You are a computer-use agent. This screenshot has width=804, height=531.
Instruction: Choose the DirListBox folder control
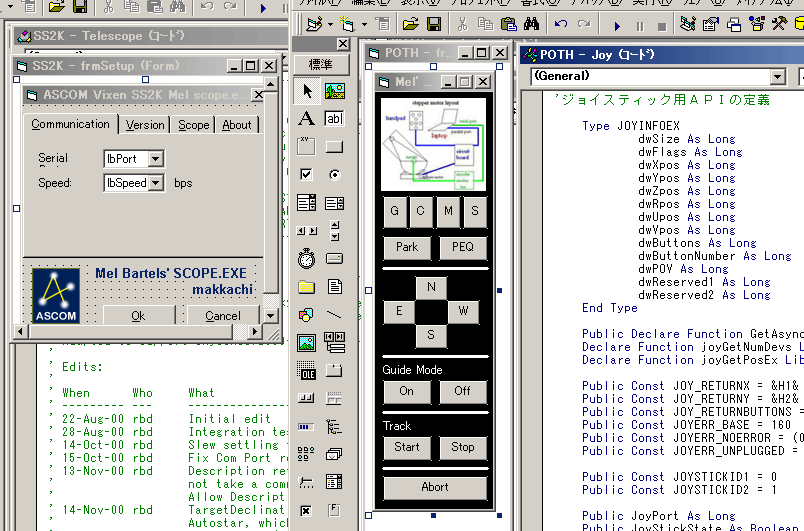coord(307,287)
